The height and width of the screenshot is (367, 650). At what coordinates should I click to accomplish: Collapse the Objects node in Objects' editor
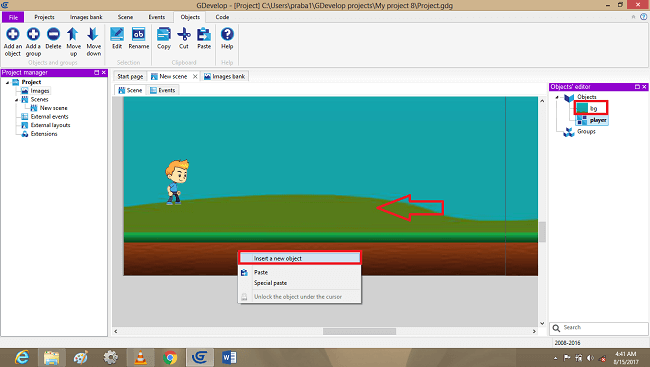coord(557,97)
